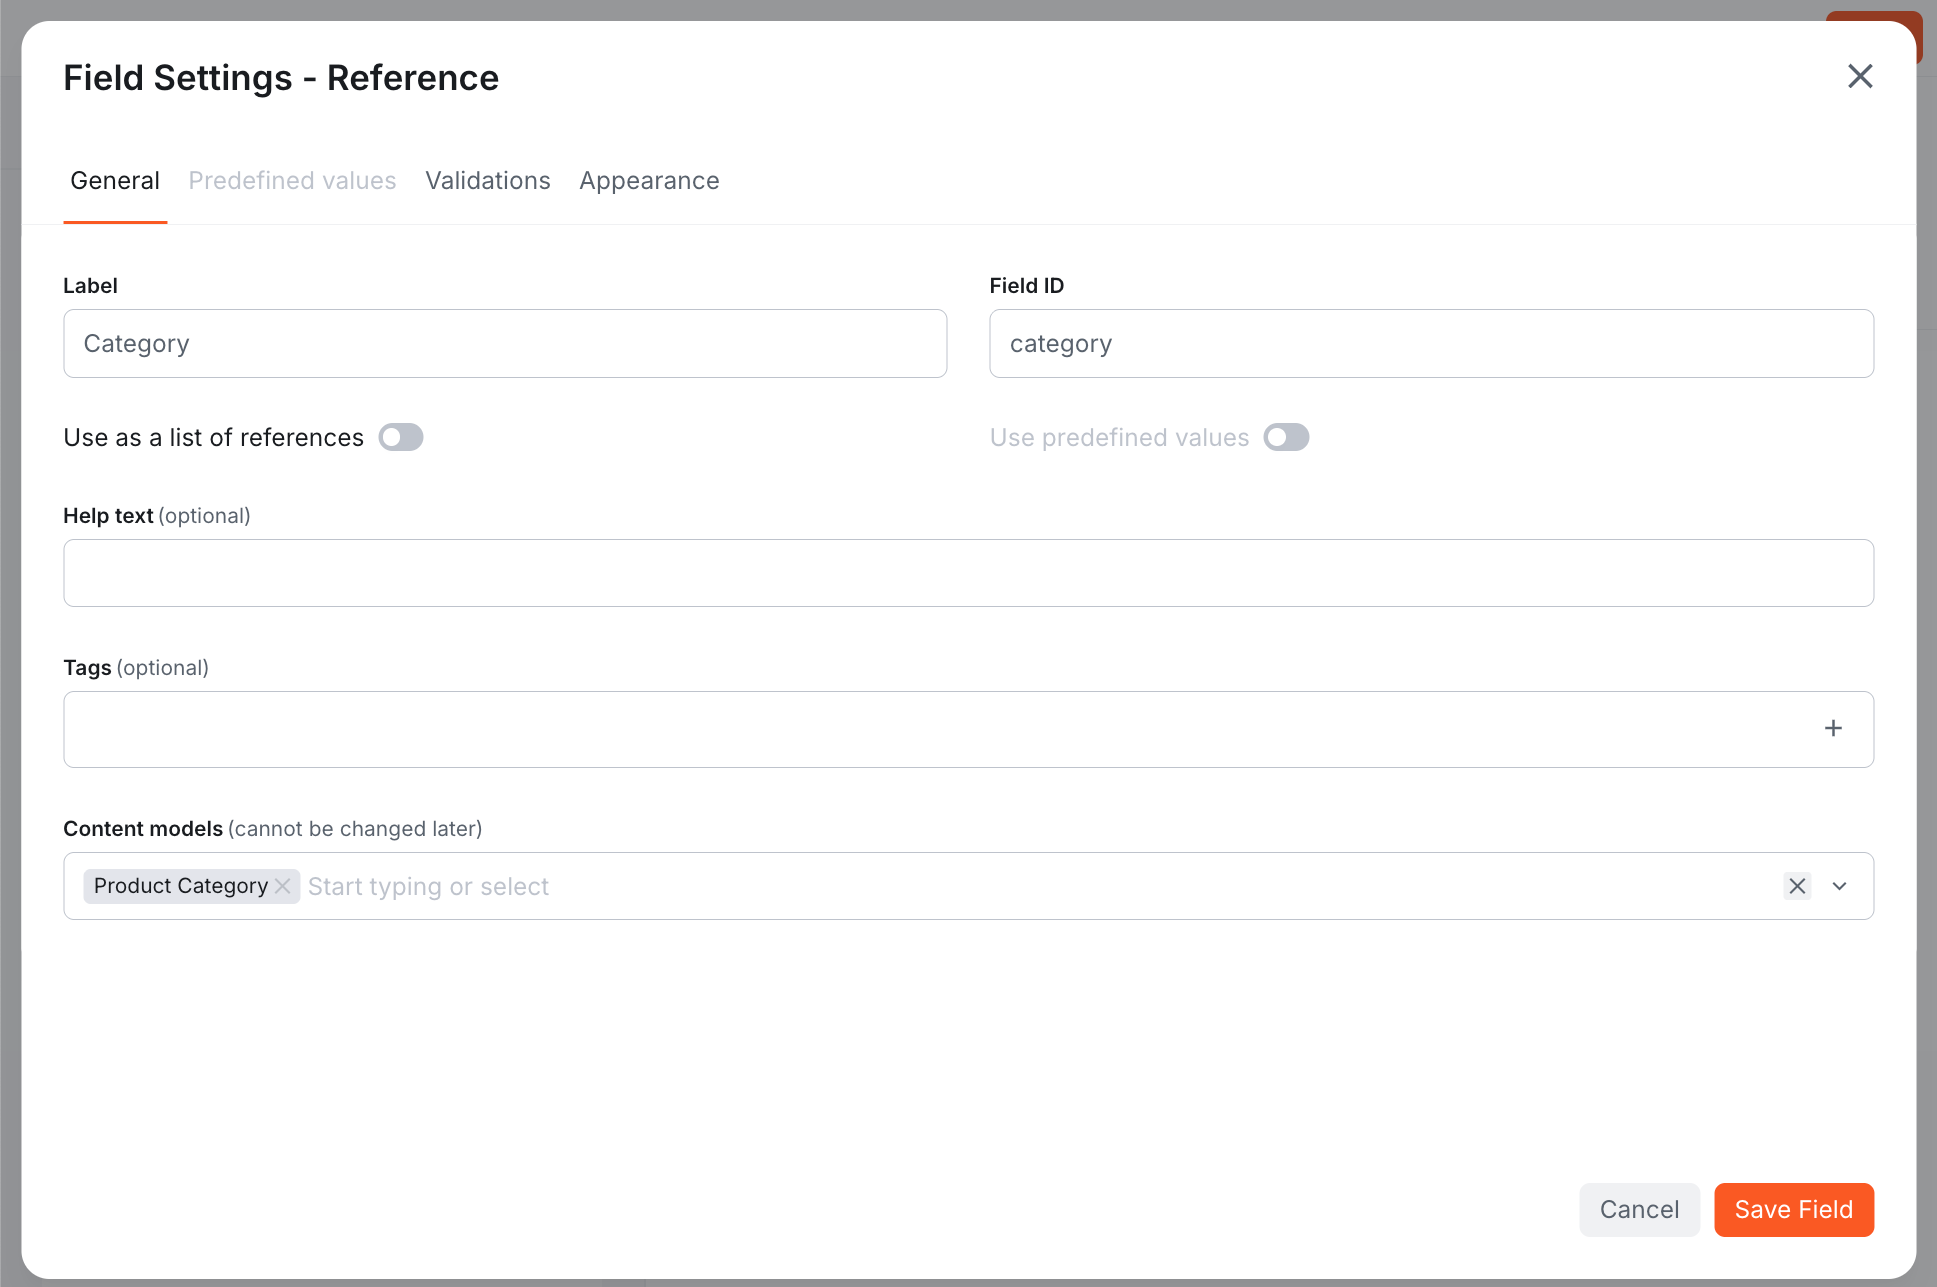Image resolution: width=1937 pixels, height=1287 pixels.
Task: Remove the Product Category chip via its X
Action: click(x=283, y=886)
